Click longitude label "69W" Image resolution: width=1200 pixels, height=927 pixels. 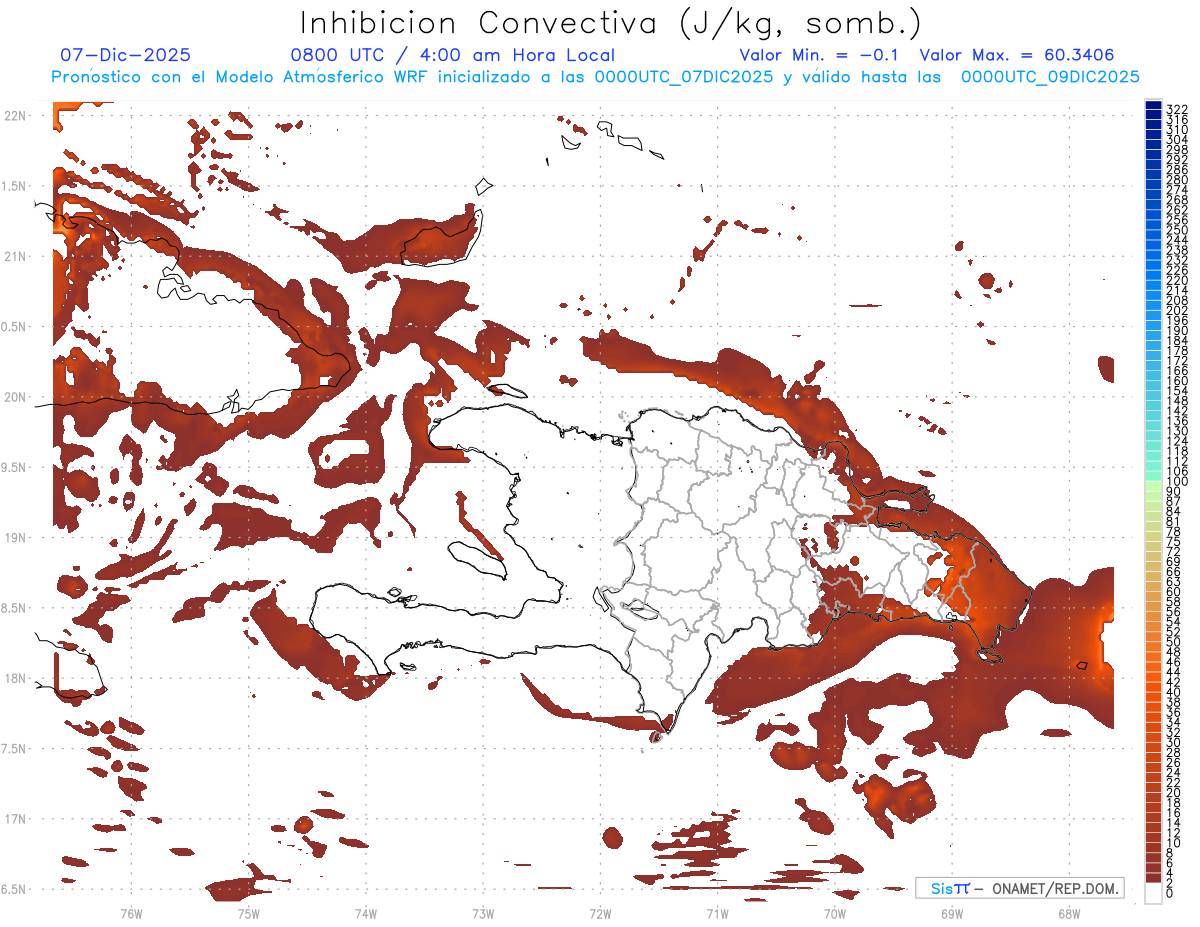(x=952, y=913)
